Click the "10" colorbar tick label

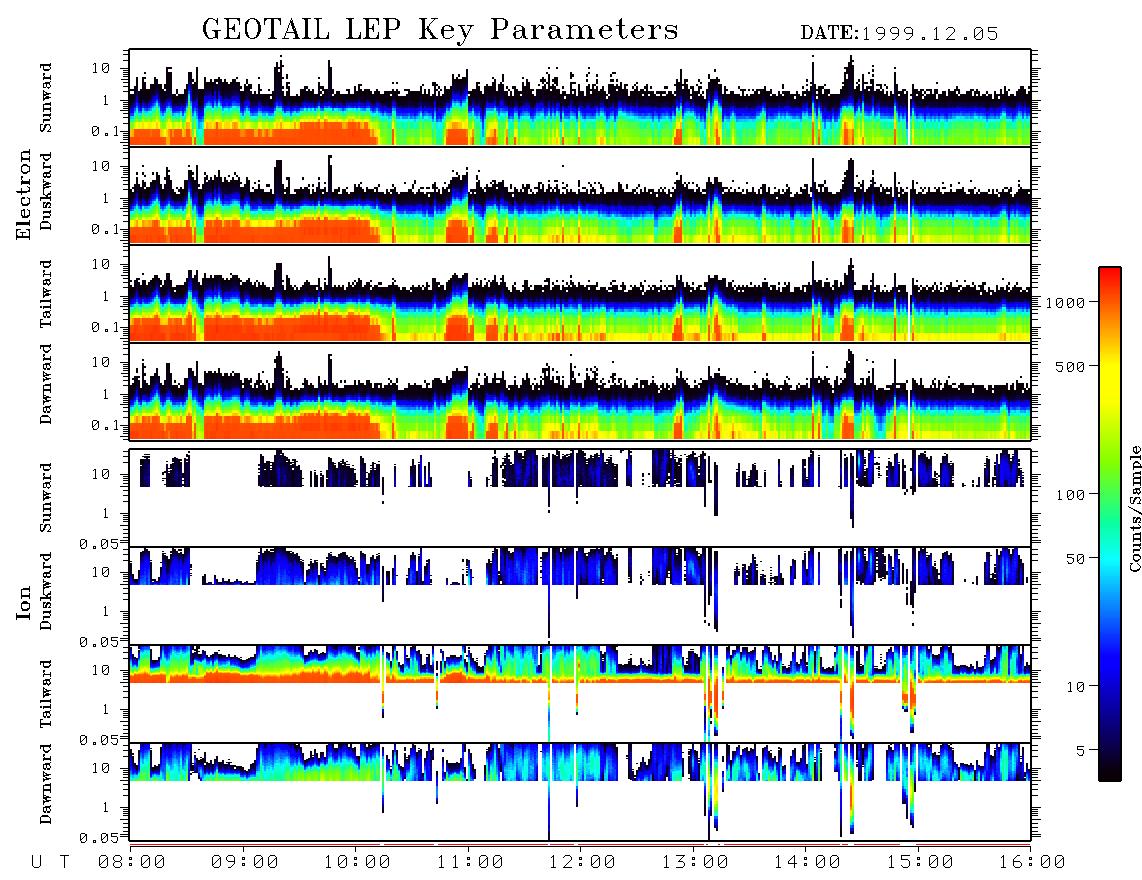(x=1075, y=687)
